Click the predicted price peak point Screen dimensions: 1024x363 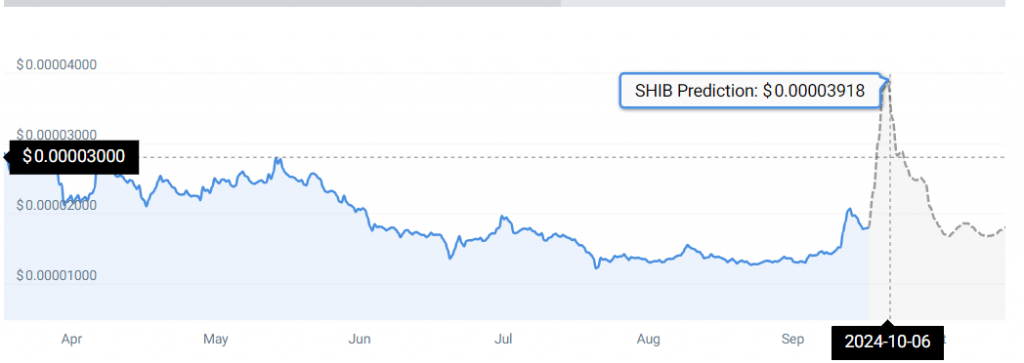[x=888, y=80]
